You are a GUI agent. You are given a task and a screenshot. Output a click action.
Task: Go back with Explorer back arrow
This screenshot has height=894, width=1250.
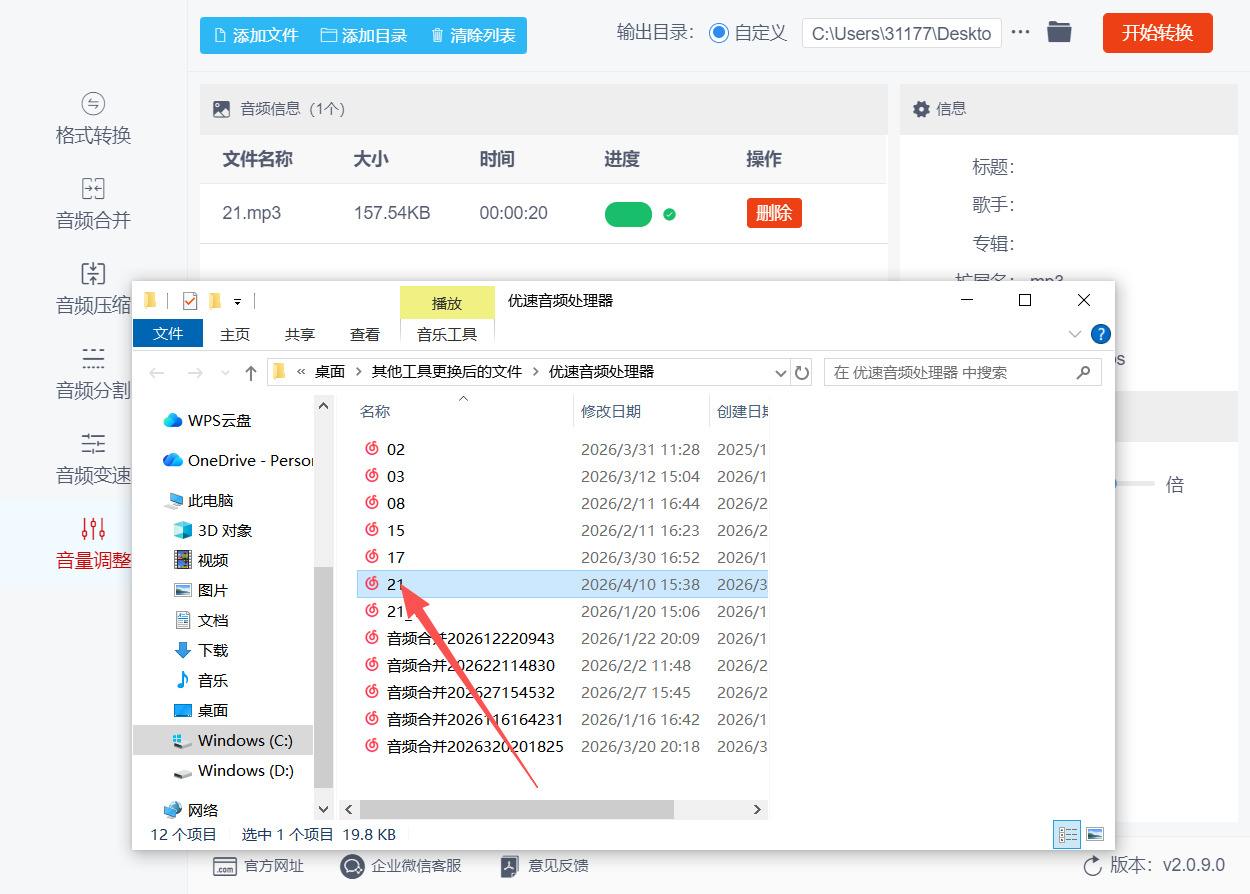(x=157, y=372)
